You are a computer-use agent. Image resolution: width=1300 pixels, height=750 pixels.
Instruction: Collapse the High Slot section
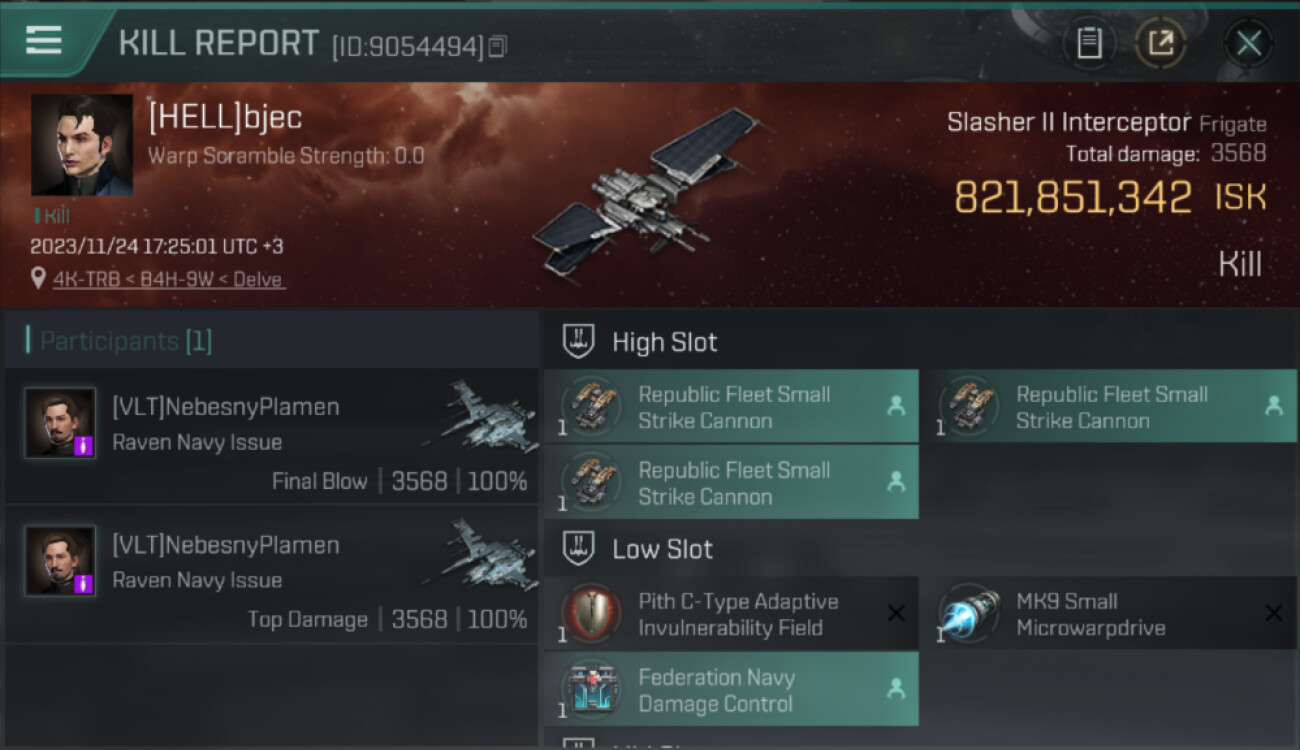click(x=921, y=341)
